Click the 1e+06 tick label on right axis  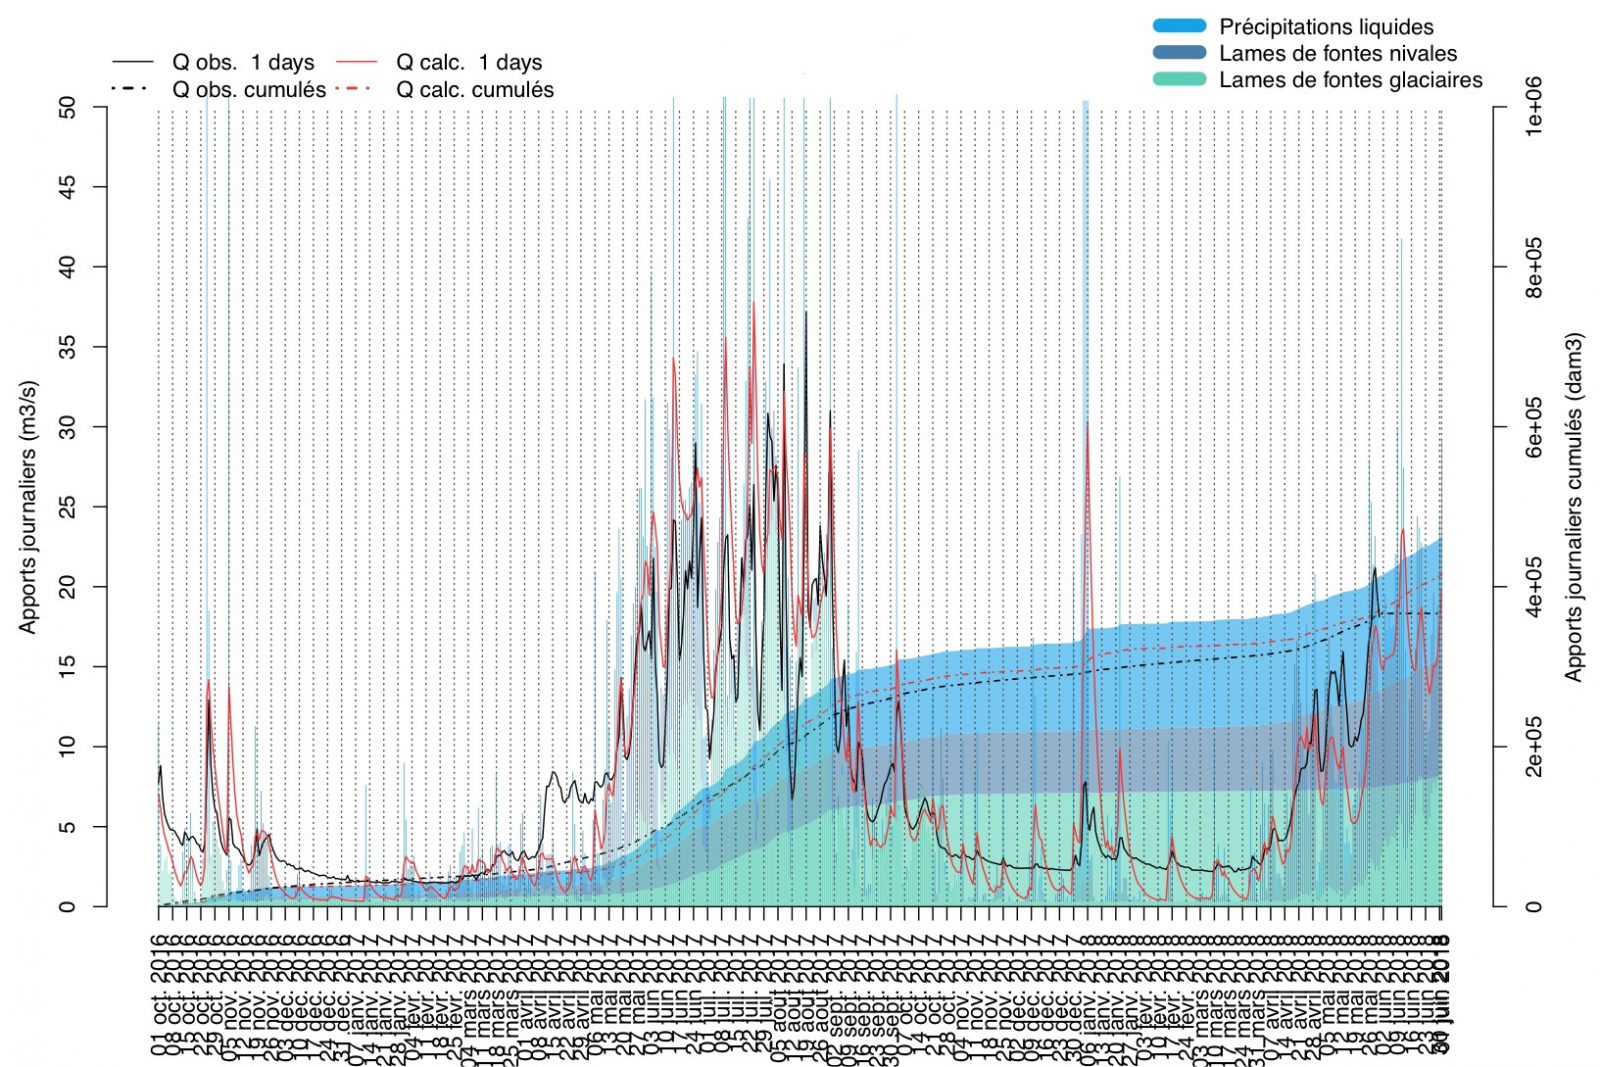click(1533, 106)
